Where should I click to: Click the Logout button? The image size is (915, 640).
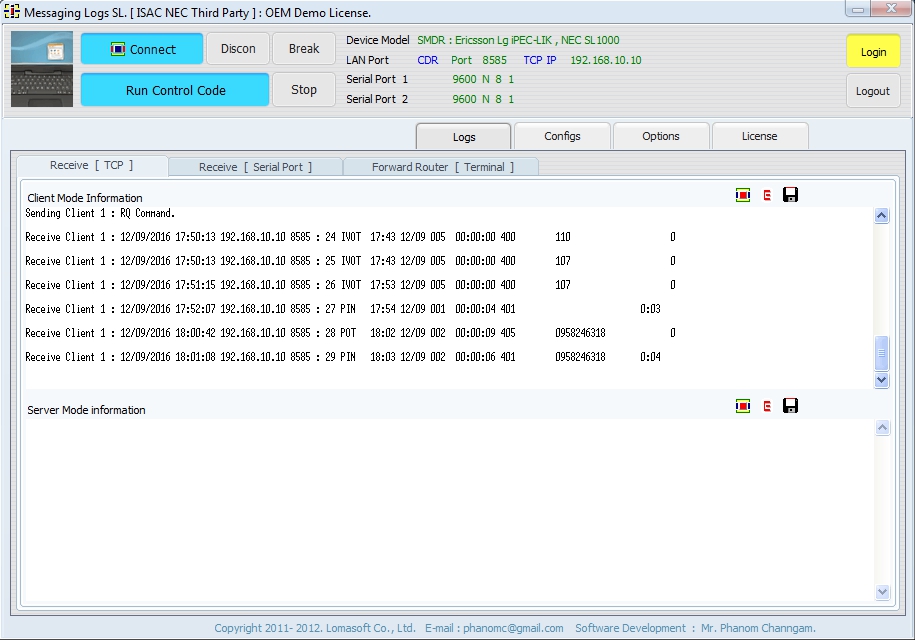(873, 91)
